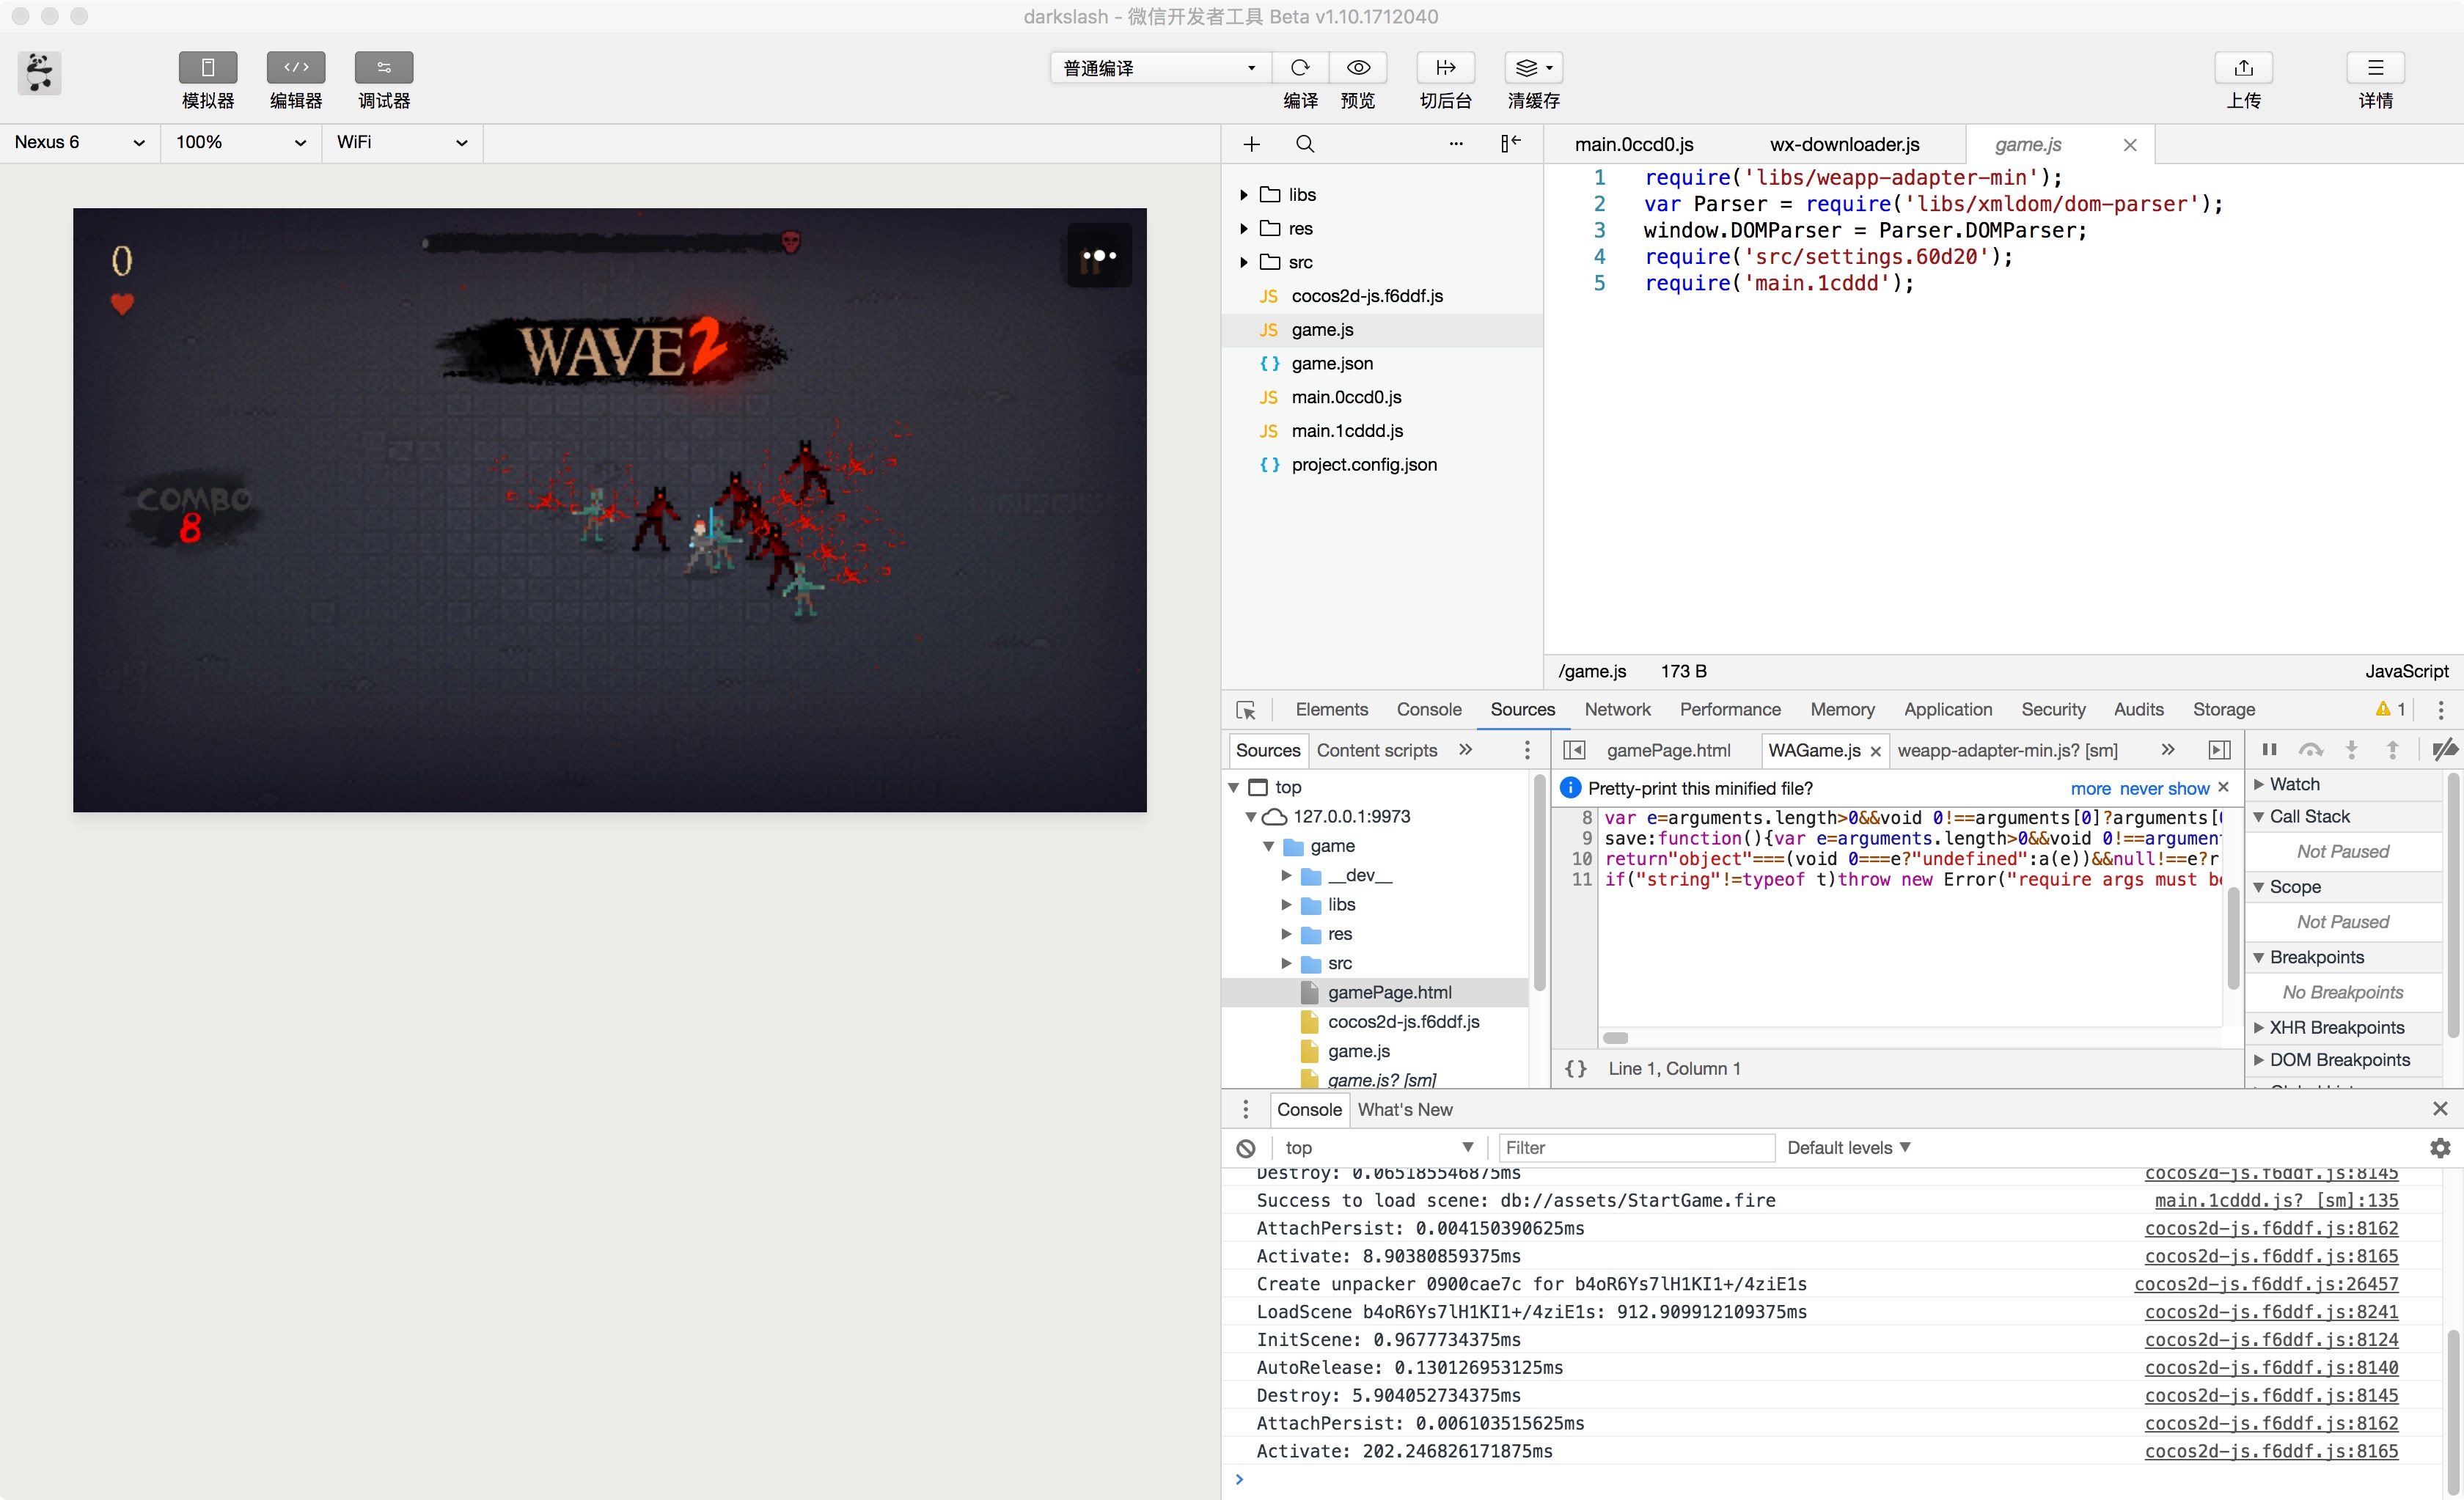Open the devtools customize kebab menu
The width and height of the screenshot is (2464, 1500).
(x=2441, y=710)
